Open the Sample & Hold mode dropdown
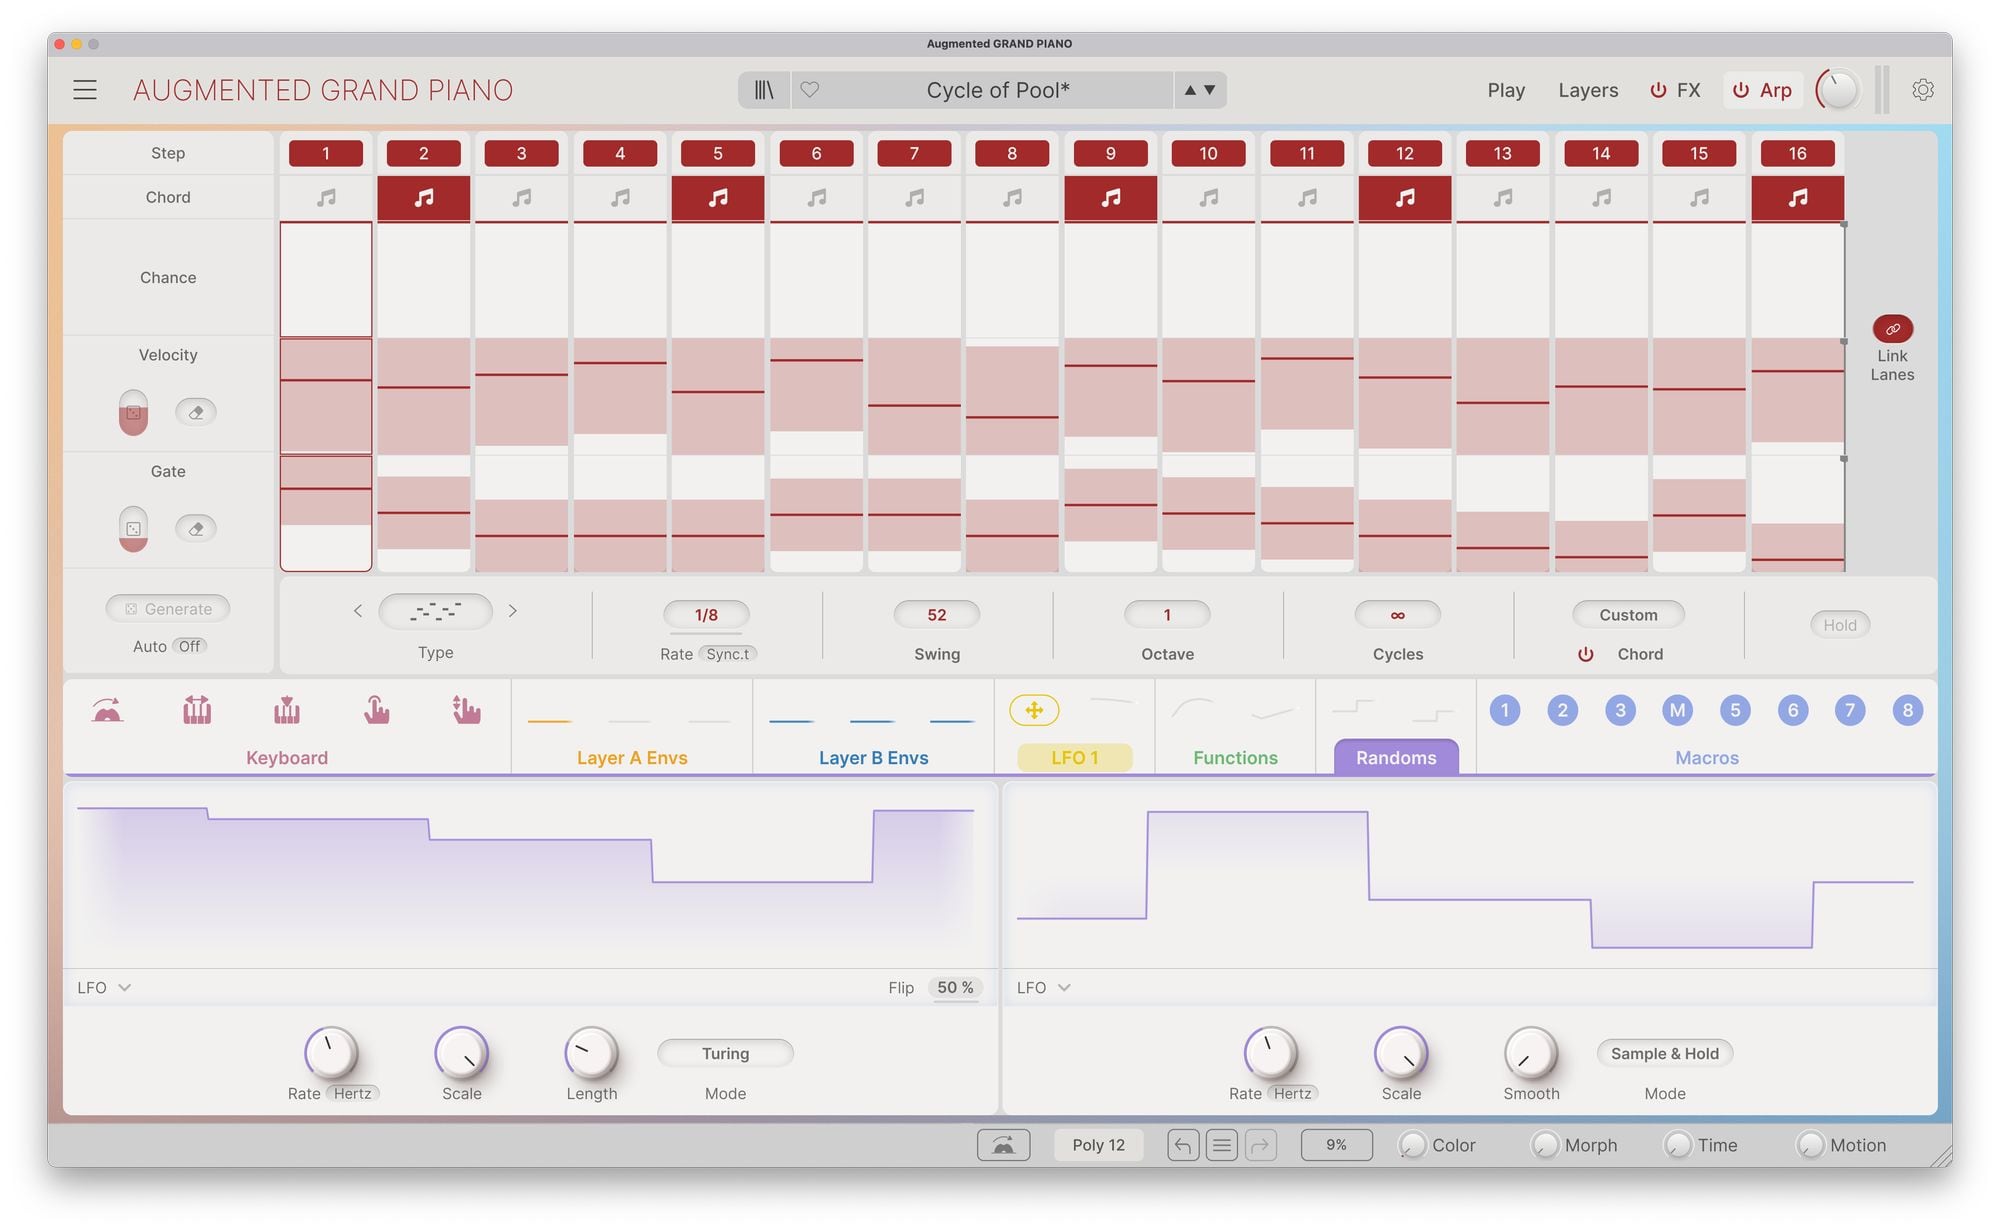 (1664, 1053)
